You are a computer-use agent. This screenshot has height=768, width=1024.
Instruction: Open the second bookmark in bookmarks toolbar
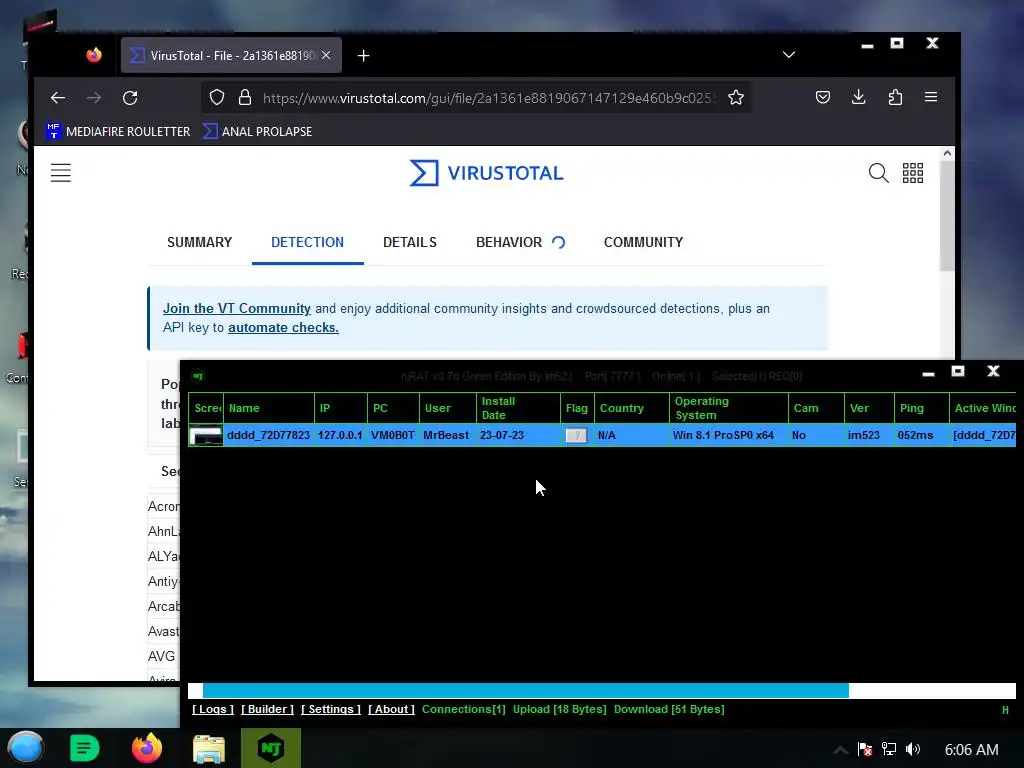257,131
